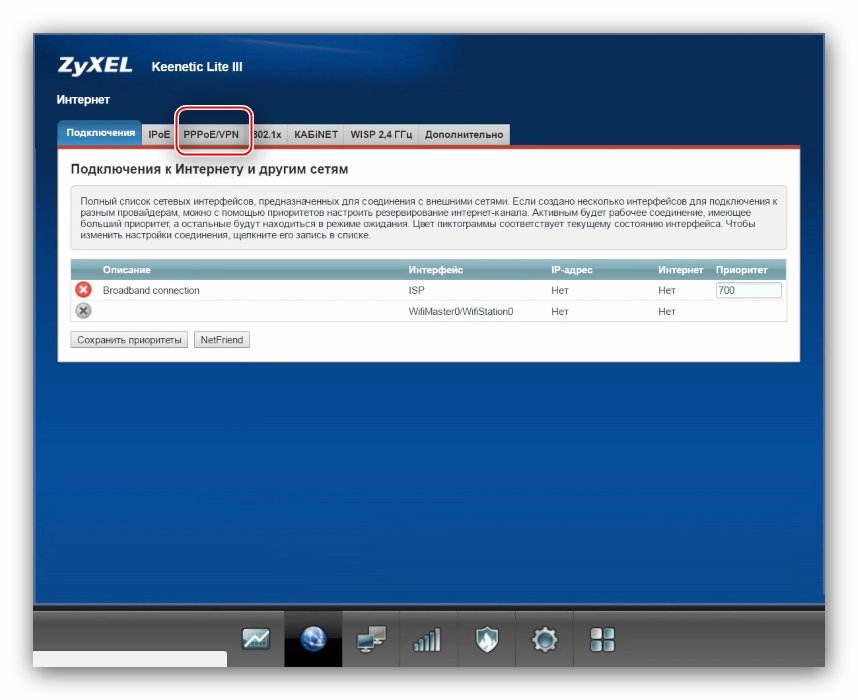Select the PPPoE/VPN tab

click(211, 134)
